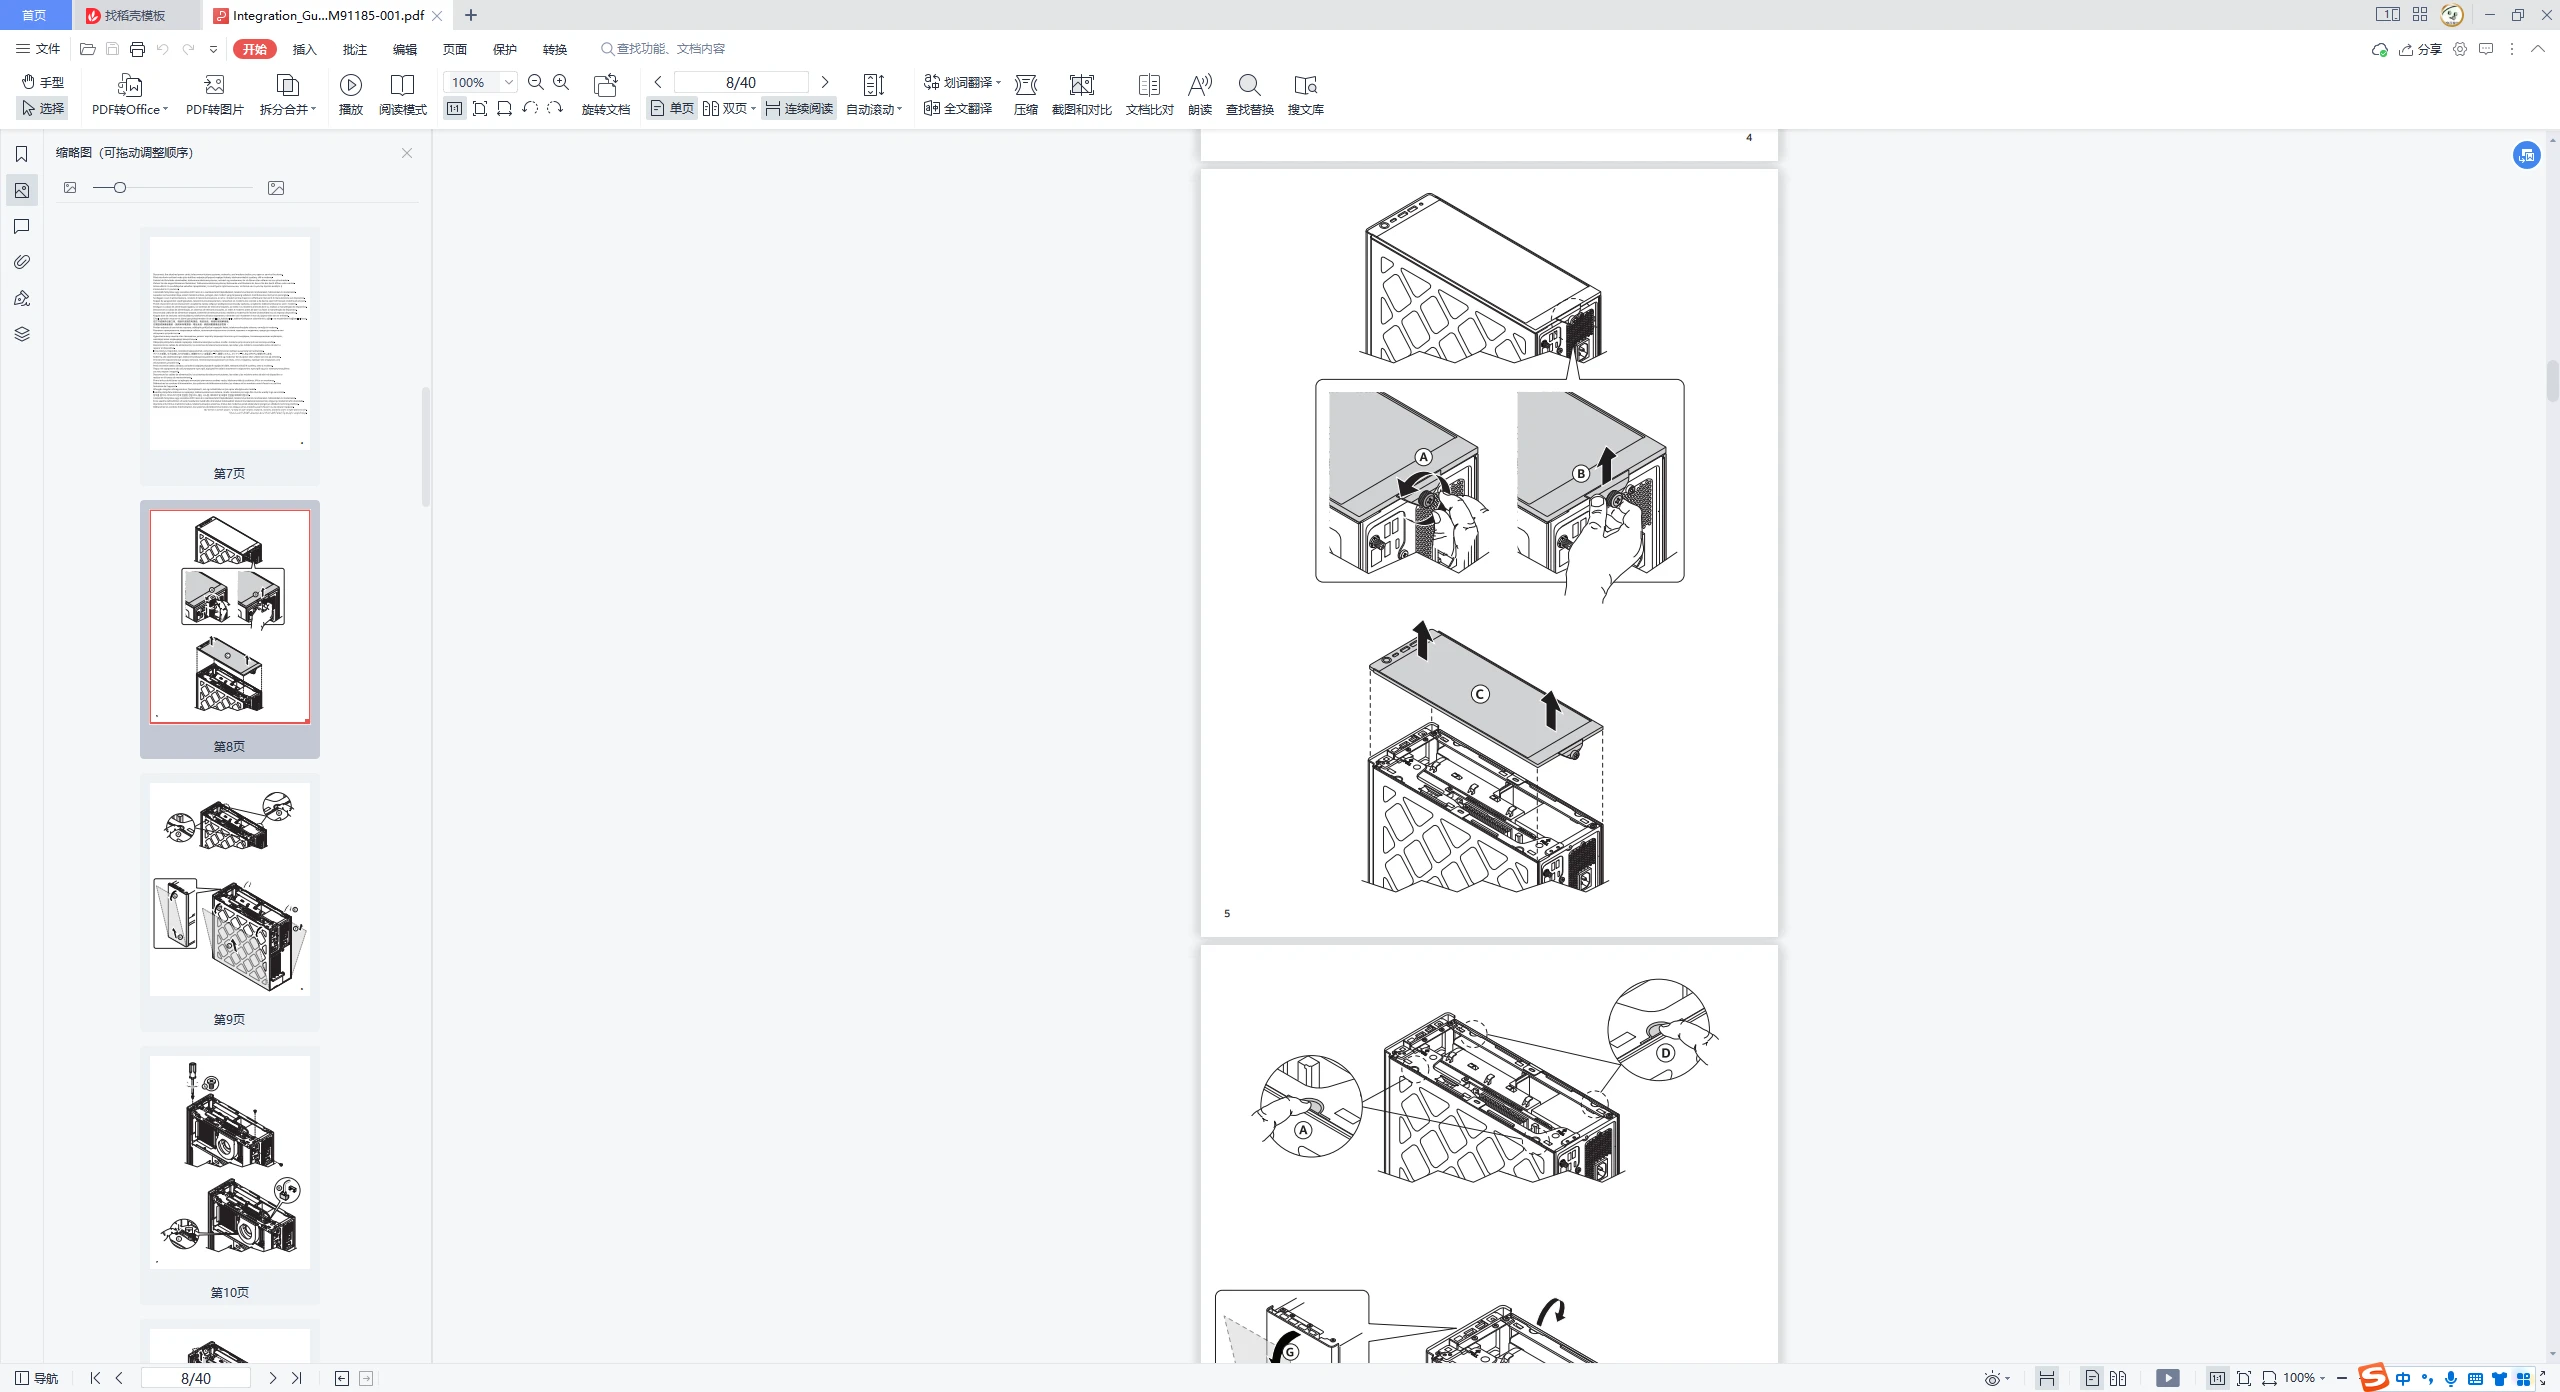Switch to the 保护 ribbon tab
This screenshot has height=1392, width=2560.
tap(504, 49)
